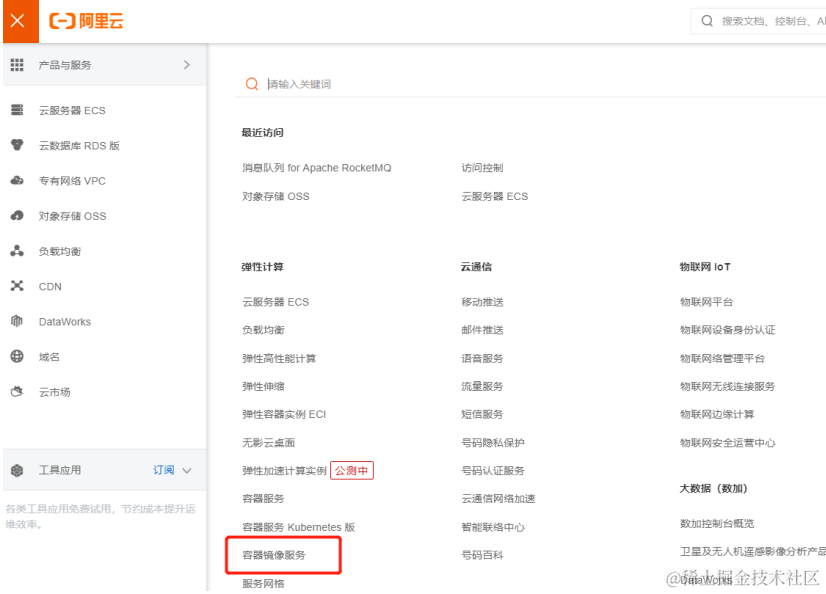
Task: Open 语音服务 product
Action: (482, 359)
